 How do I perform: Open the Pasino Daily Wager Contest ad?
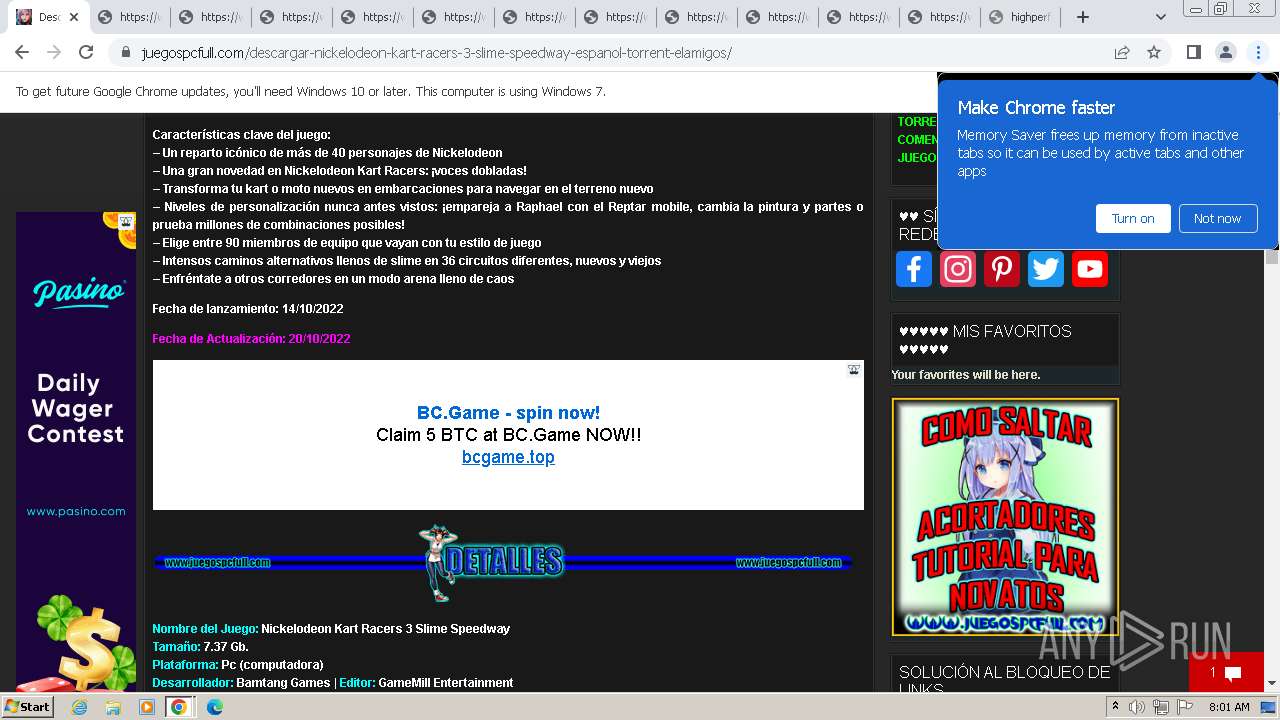76,450
